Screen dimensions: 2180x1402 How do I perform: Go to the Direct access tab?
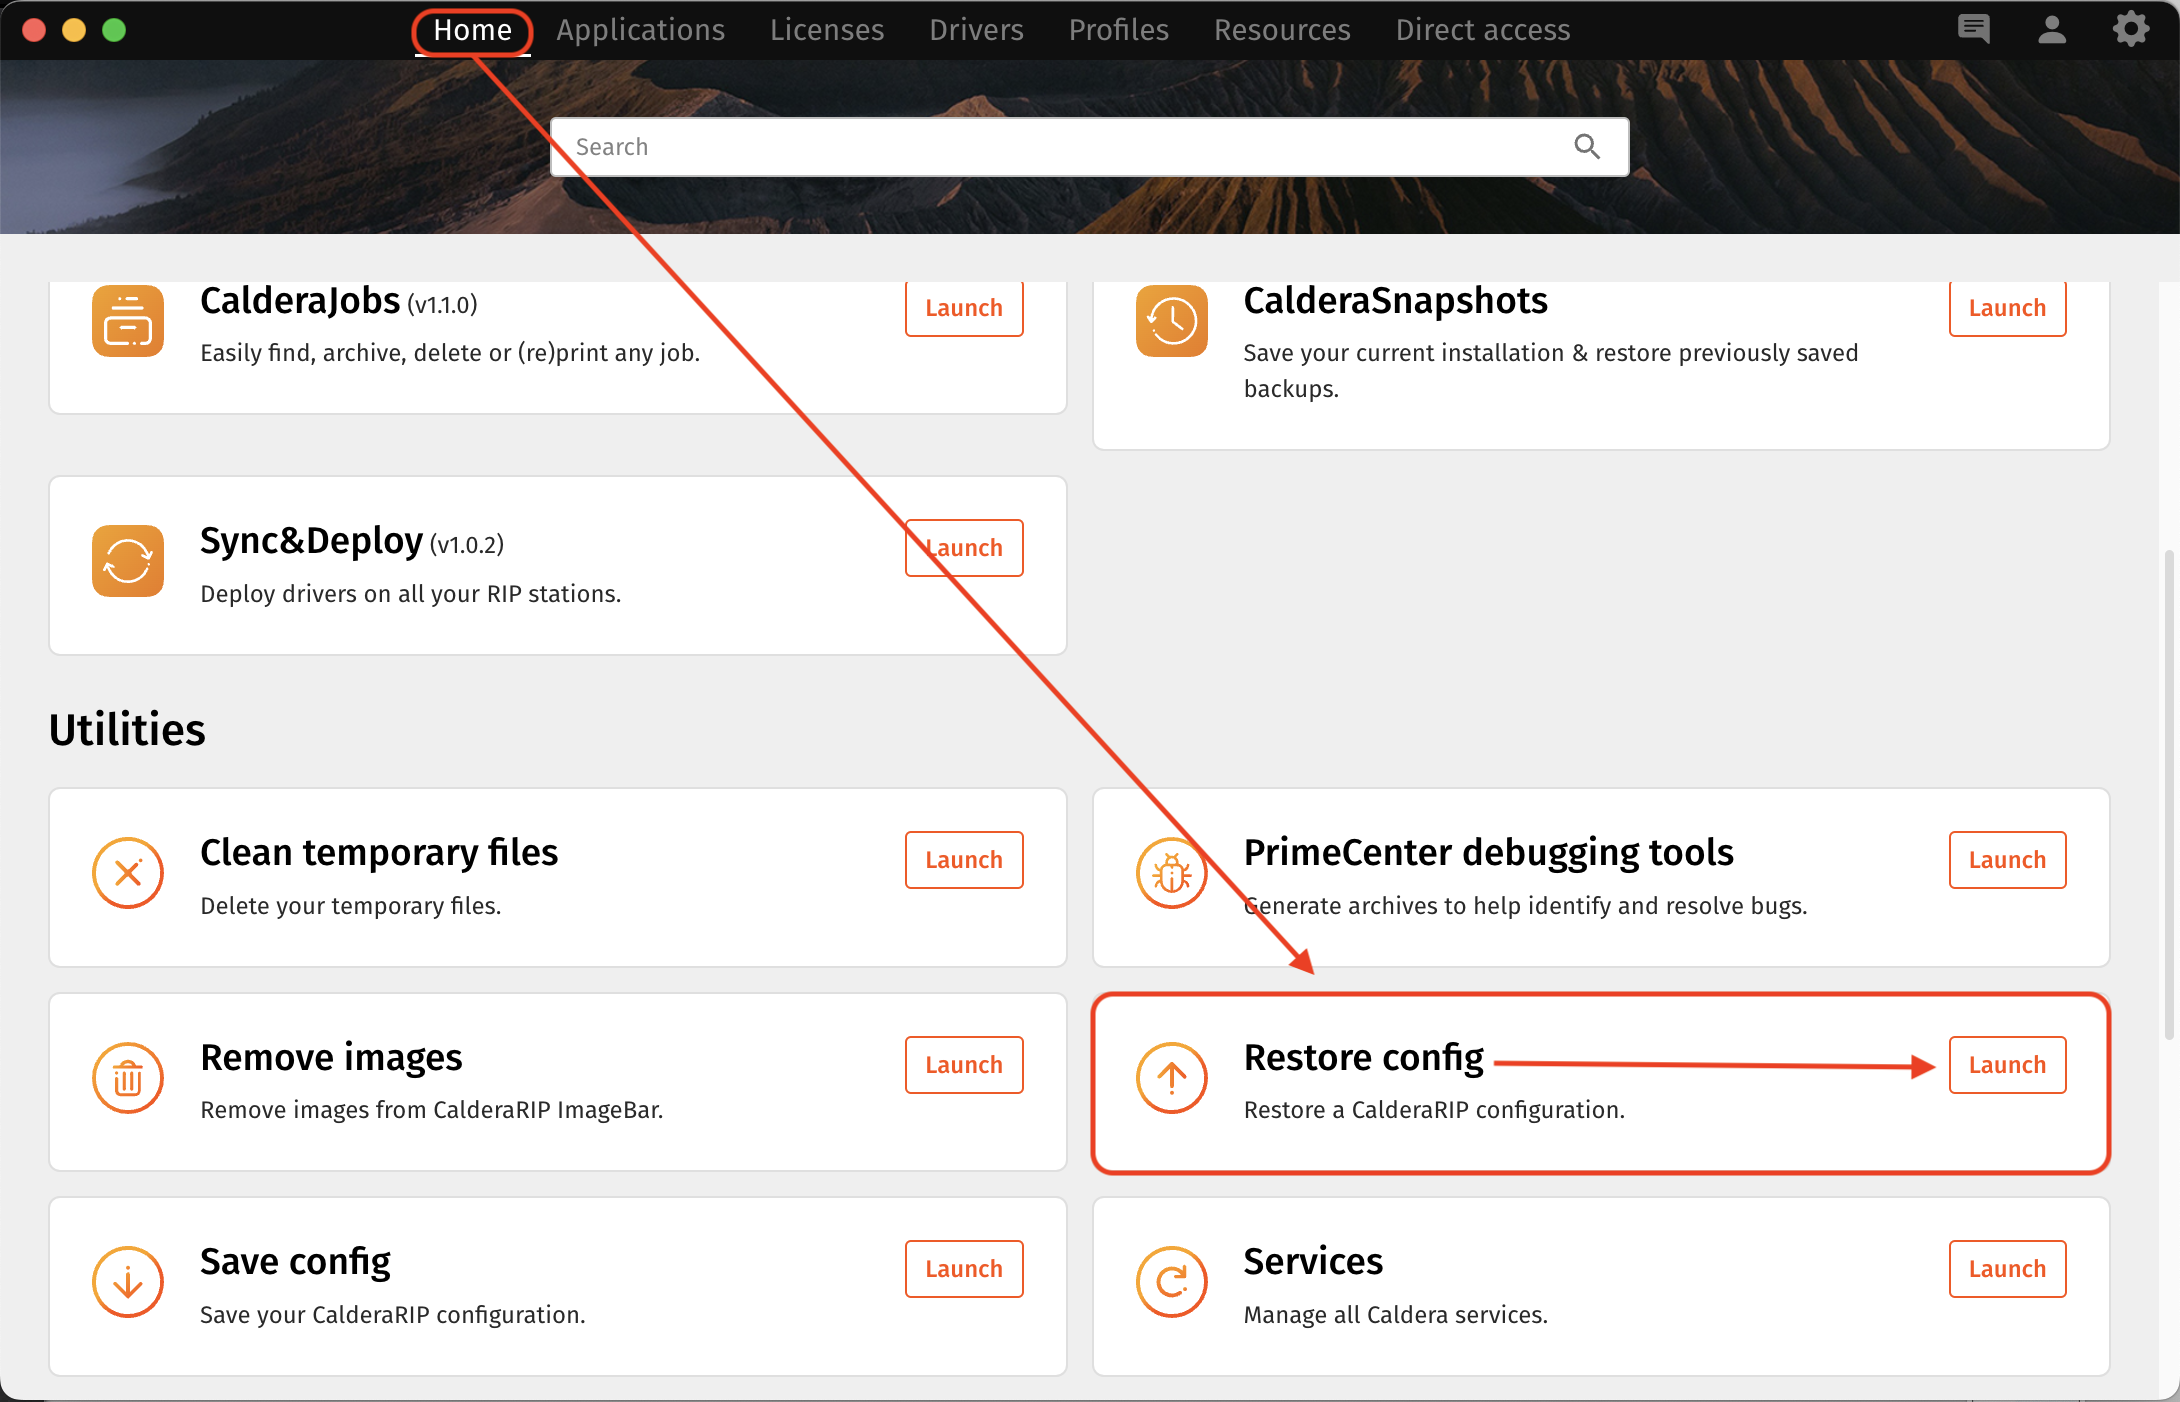pos(1482,30)
